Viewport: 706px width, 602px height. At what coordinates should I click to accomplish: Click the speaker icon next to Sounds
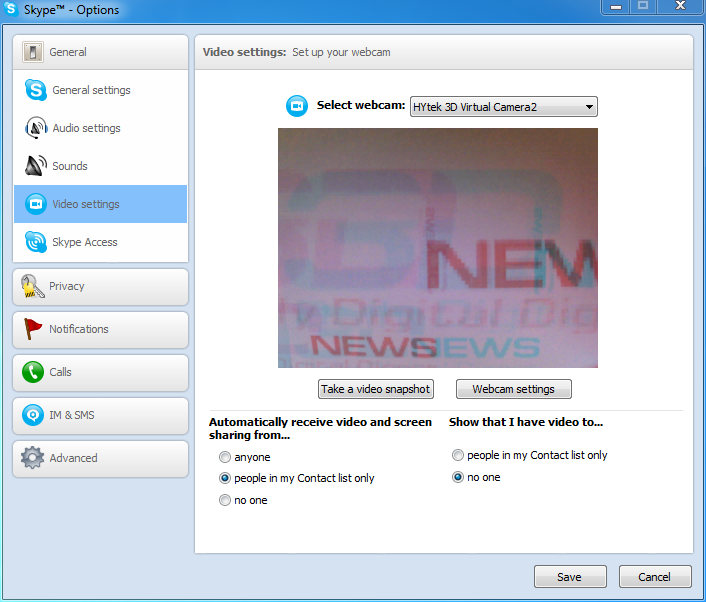36,166
